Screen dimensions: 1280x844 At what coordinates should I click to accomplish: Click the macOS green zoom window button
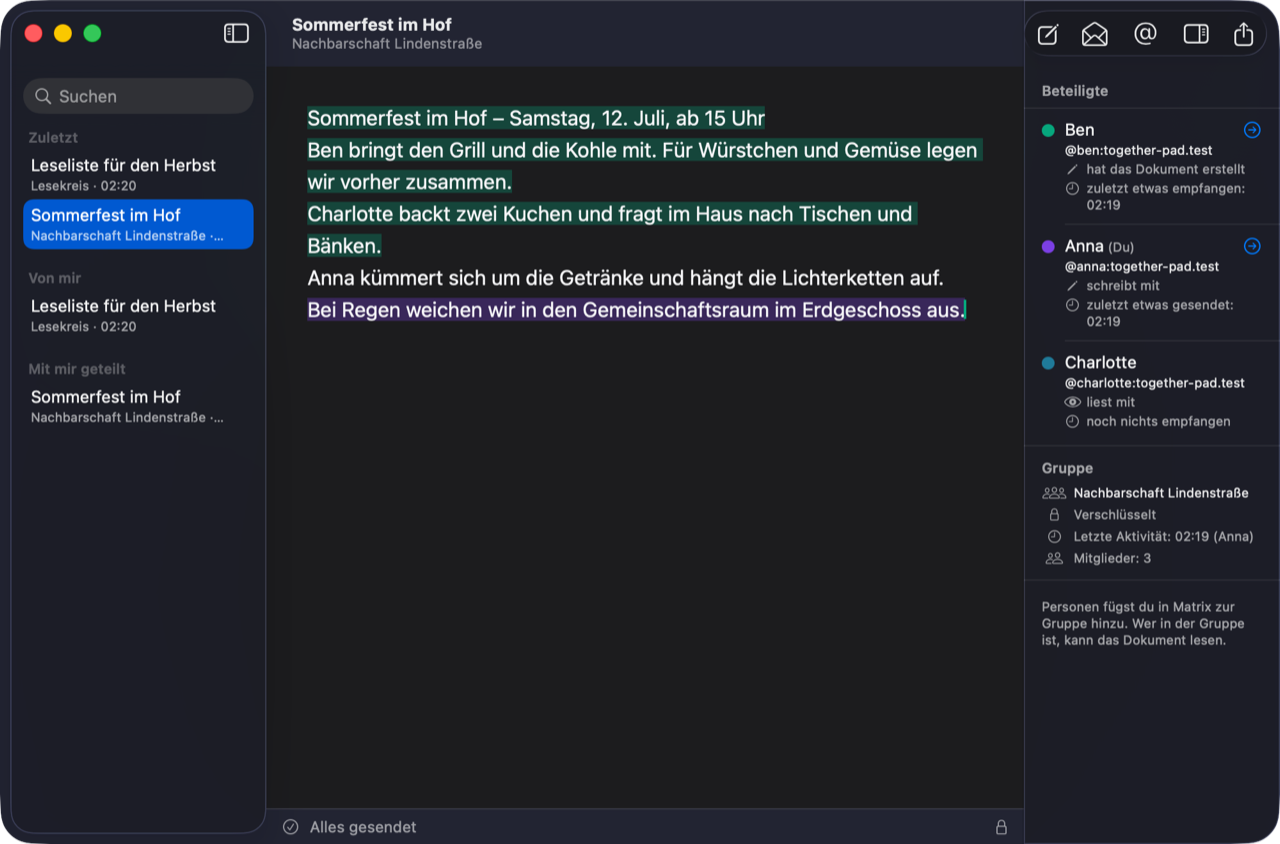92,33
